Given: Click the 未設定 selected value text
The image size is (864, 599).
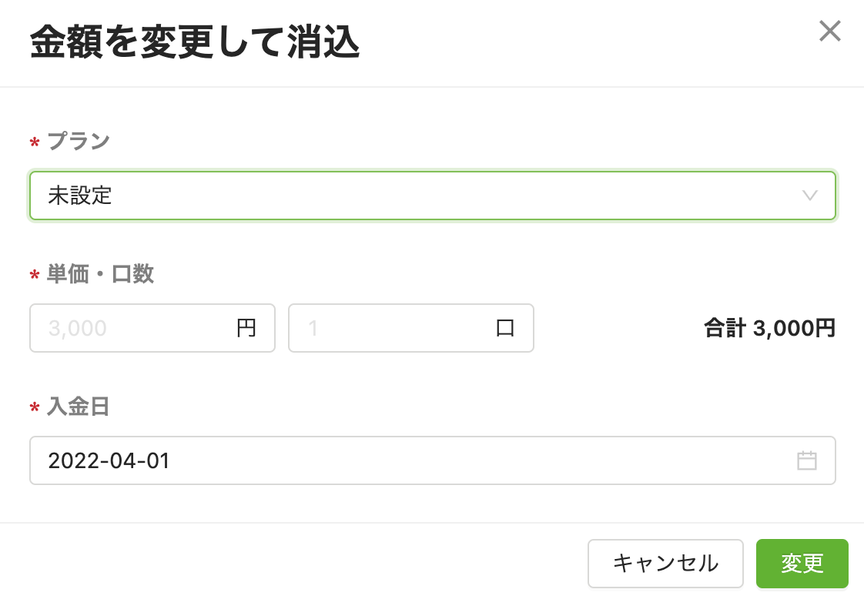Looking at the screenshot, I should coord(80,196).
